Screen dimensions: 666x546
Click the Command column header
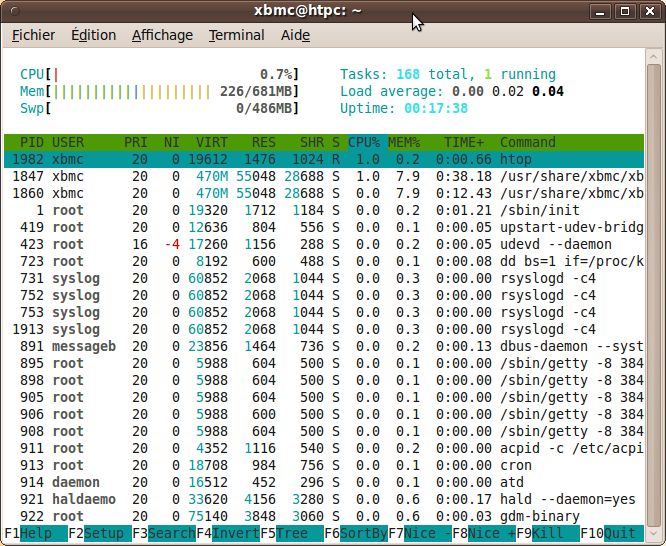[528, 142]
